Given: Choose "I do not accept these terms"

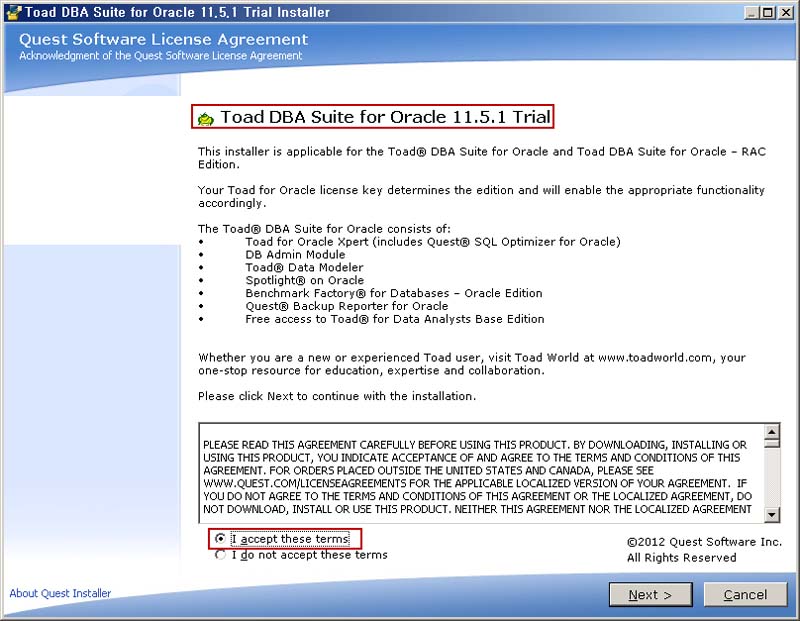Looking at the screenshot, I should click(221, 555).
